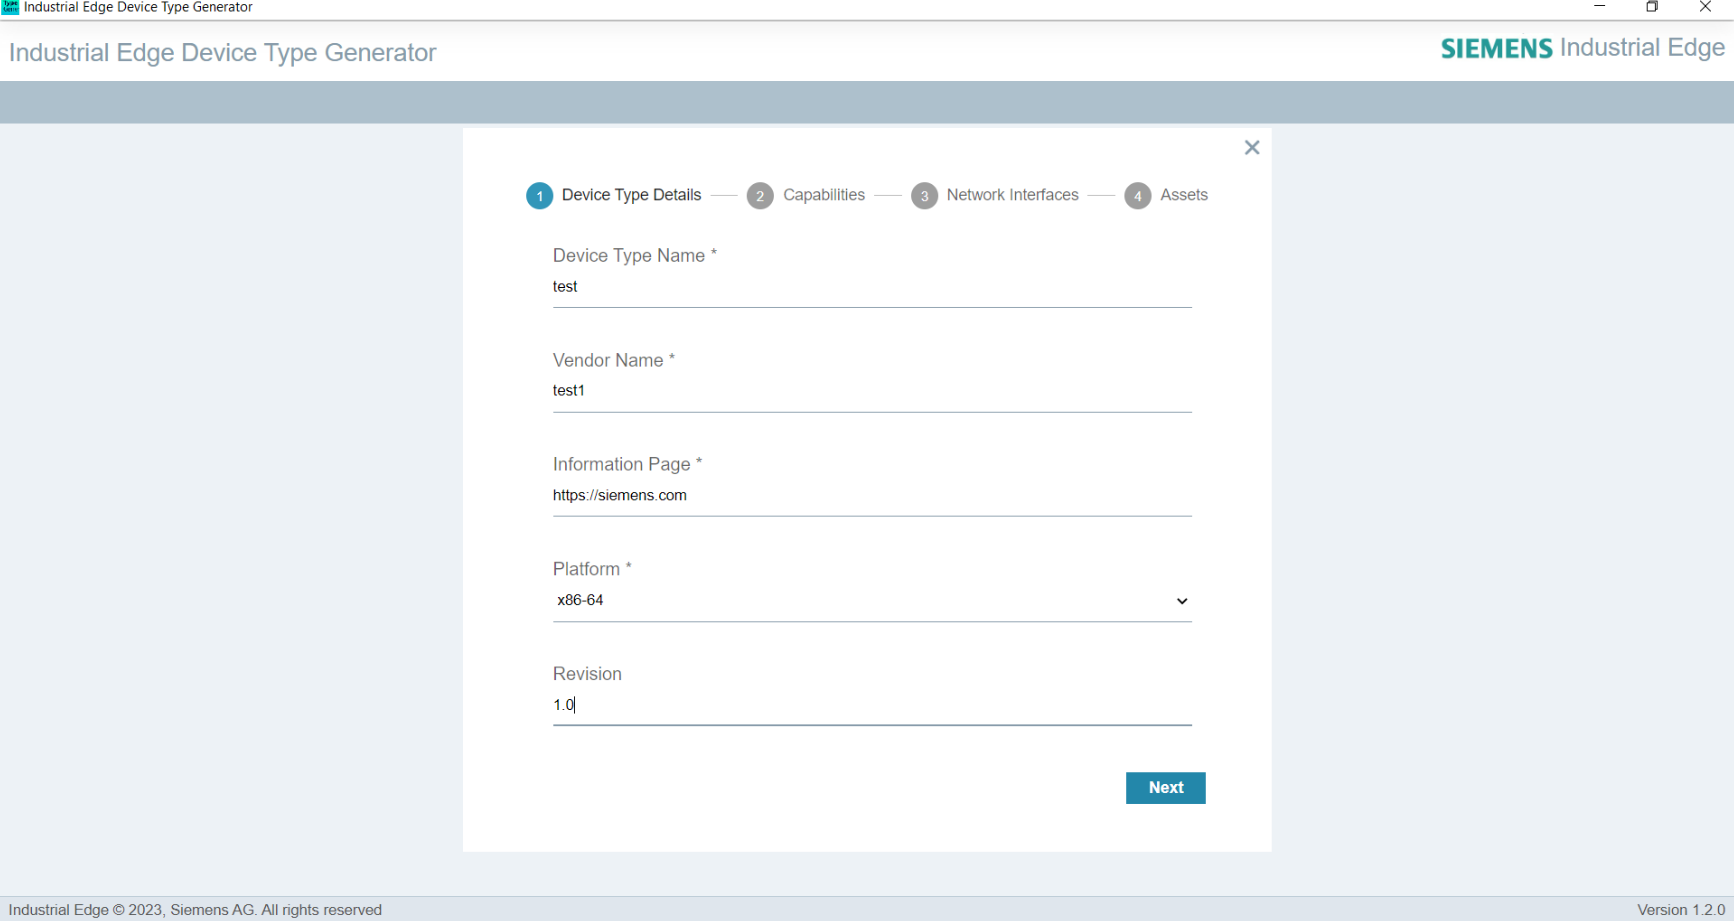Click the Information Page URL field
Image resolution: width=1735 pixels, height=921 pixels.
(871, 495)
